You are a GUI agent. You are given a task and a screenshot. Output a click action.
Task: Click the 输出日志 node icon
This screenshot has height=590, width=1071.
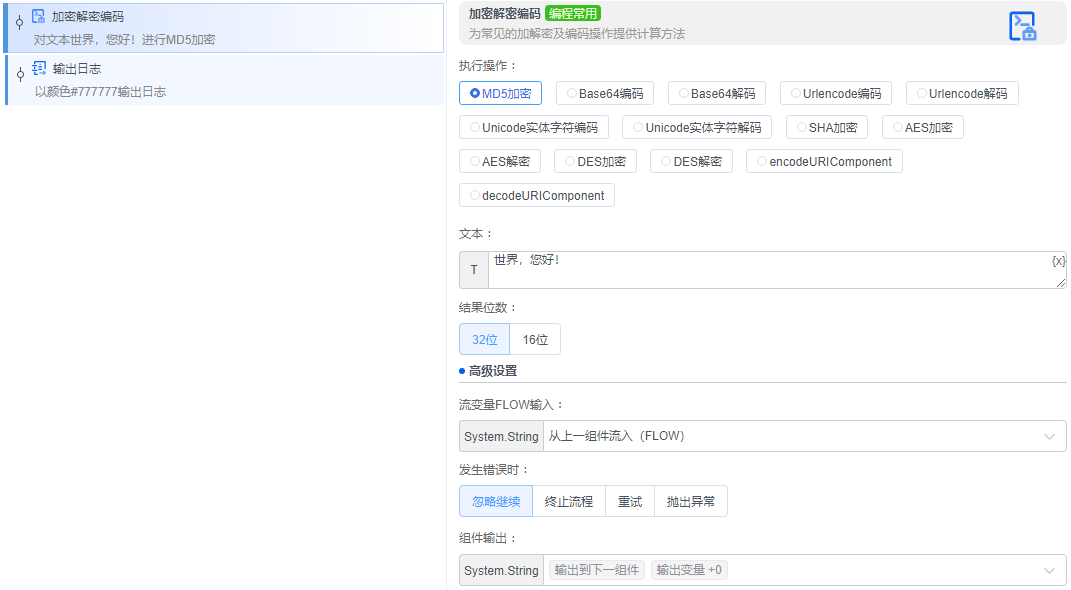tap(40, 69)
